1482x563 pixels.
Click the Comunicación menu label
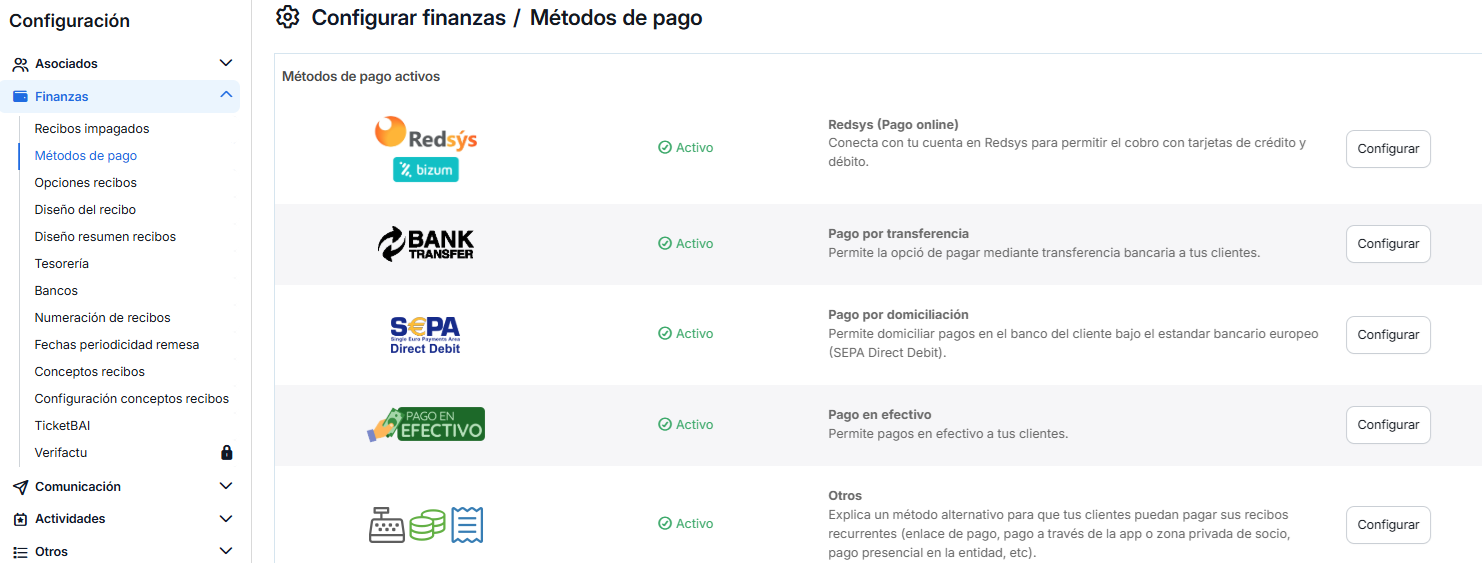click(78, 487)
